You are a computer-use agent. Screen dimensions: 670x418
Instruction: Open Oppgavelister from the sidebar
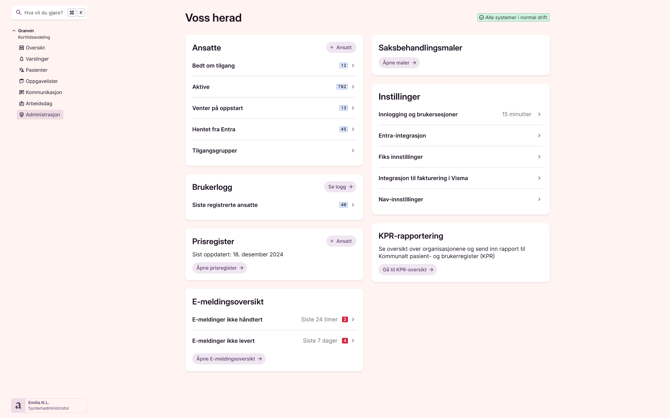point(40,81)
